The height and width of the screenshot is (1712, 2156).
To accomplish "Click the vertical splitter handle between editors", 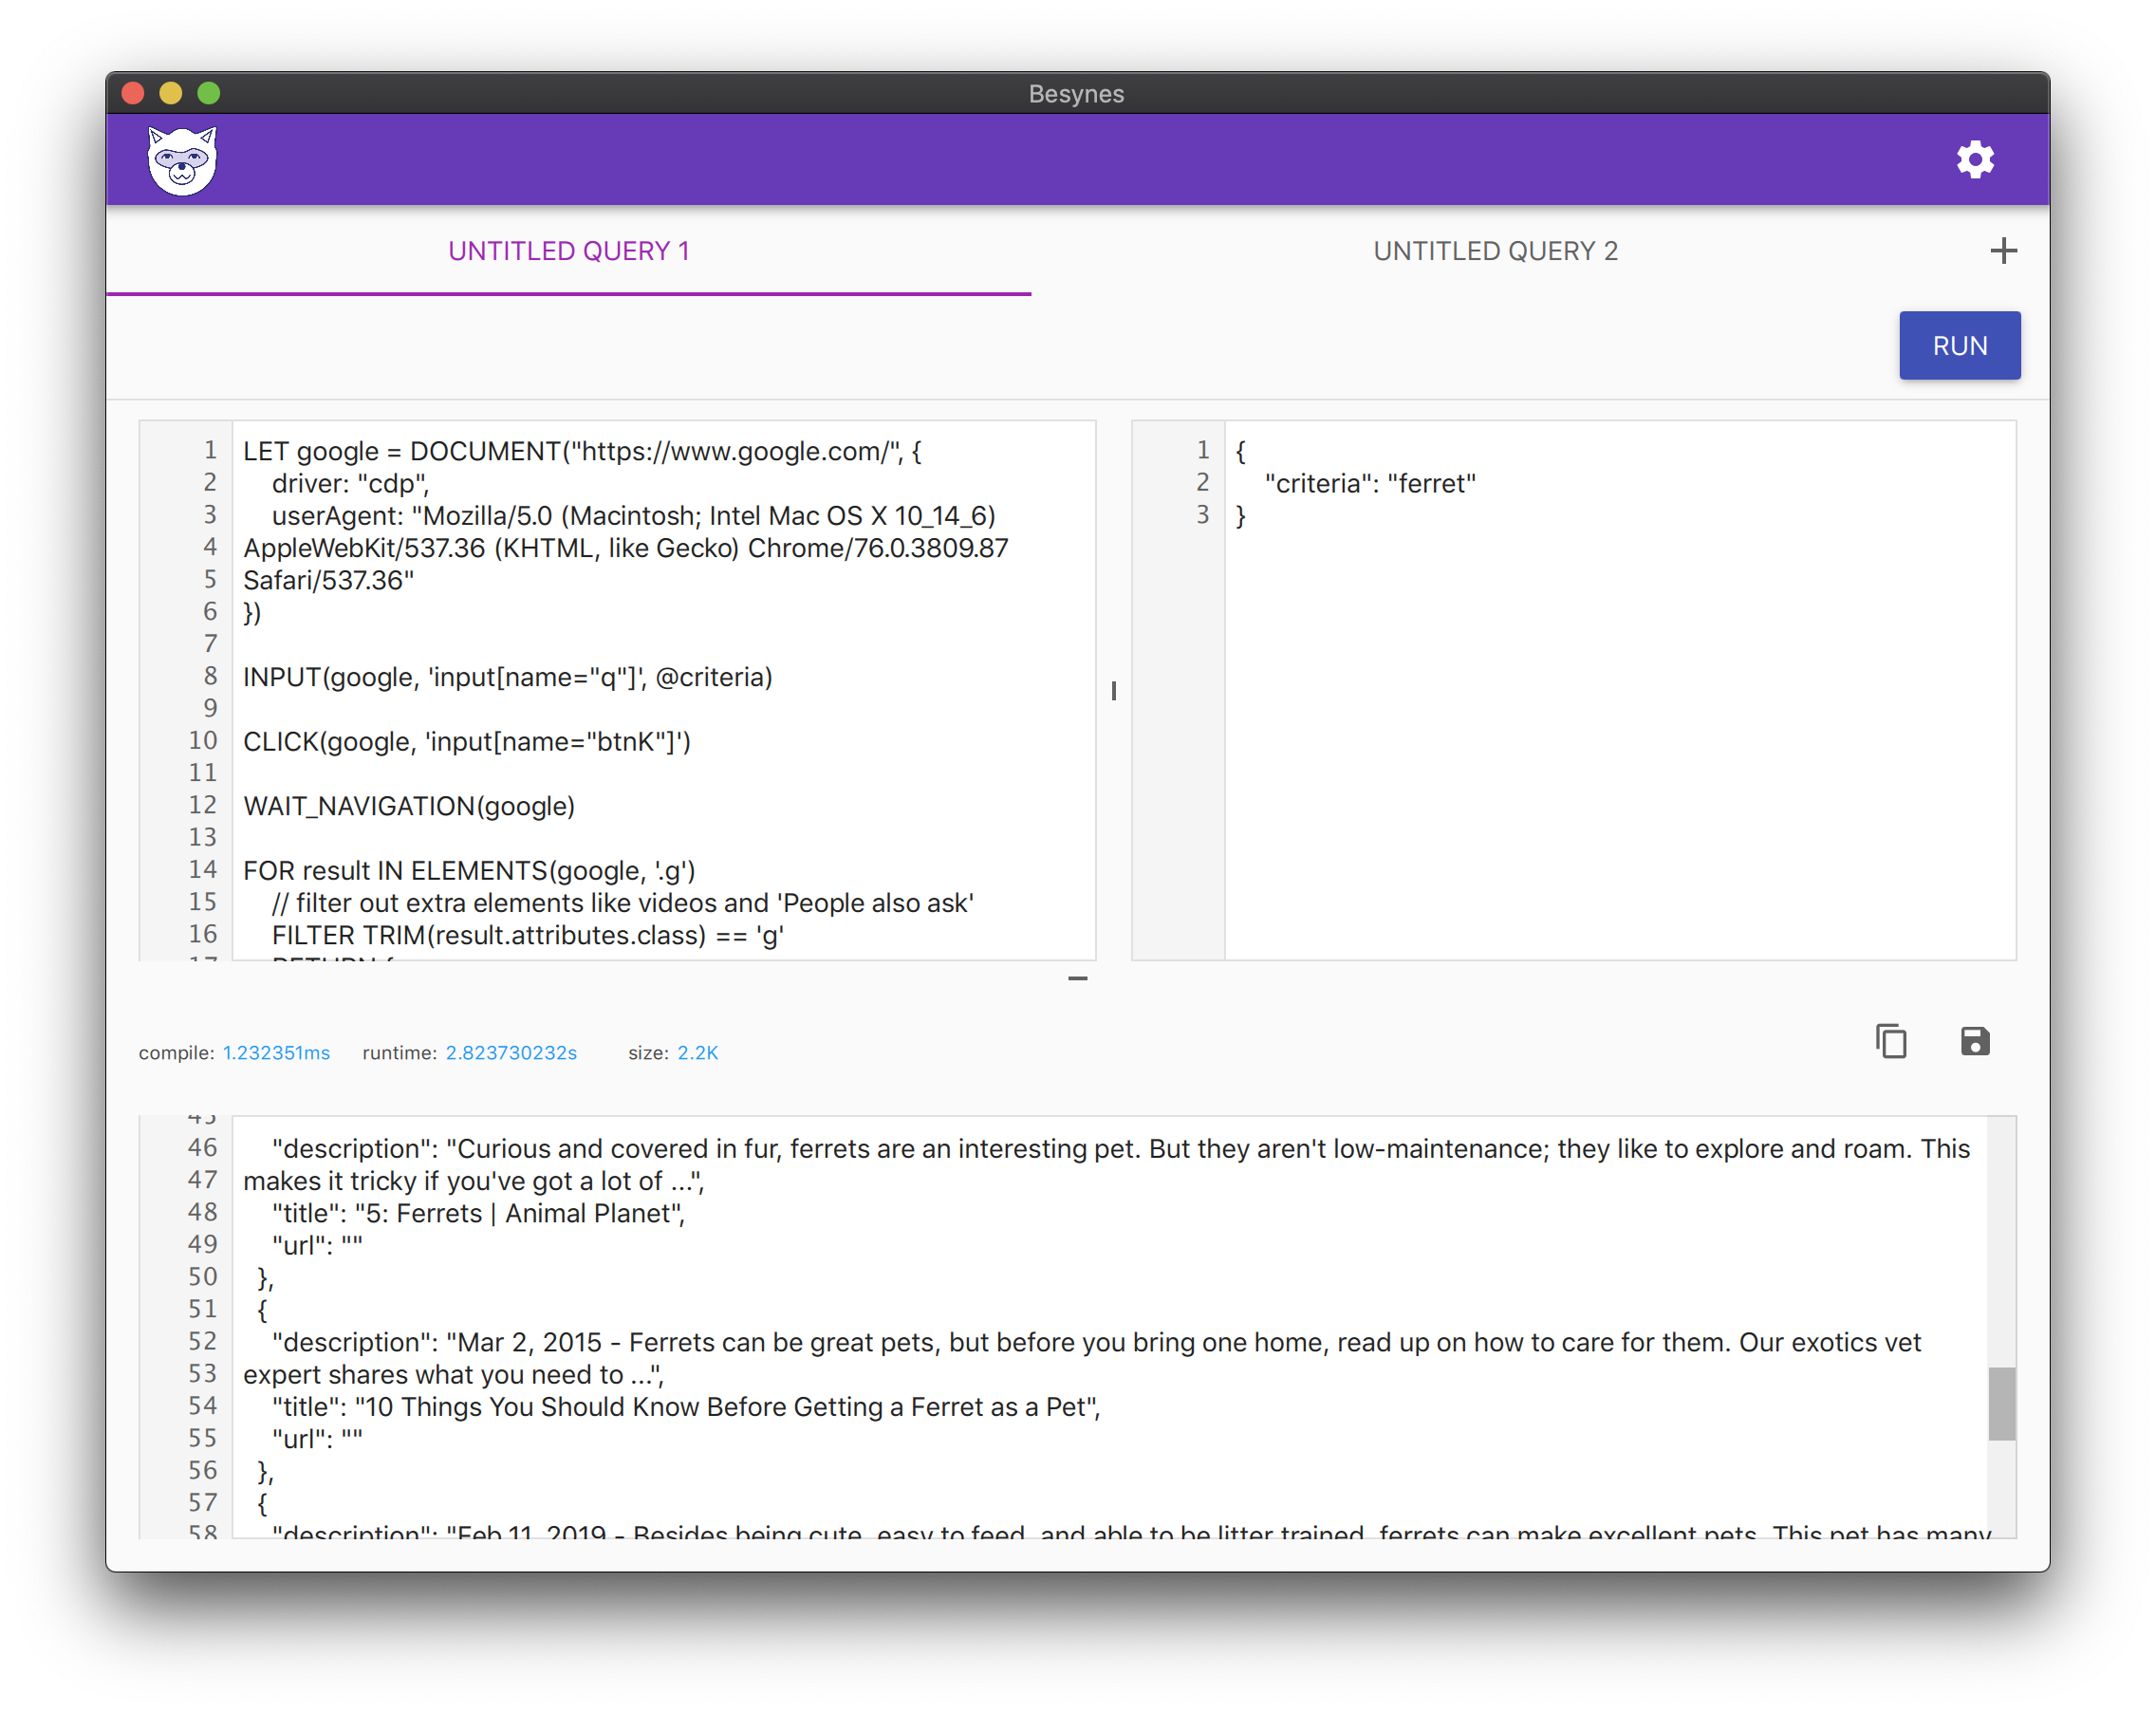I will [1113, 691].
